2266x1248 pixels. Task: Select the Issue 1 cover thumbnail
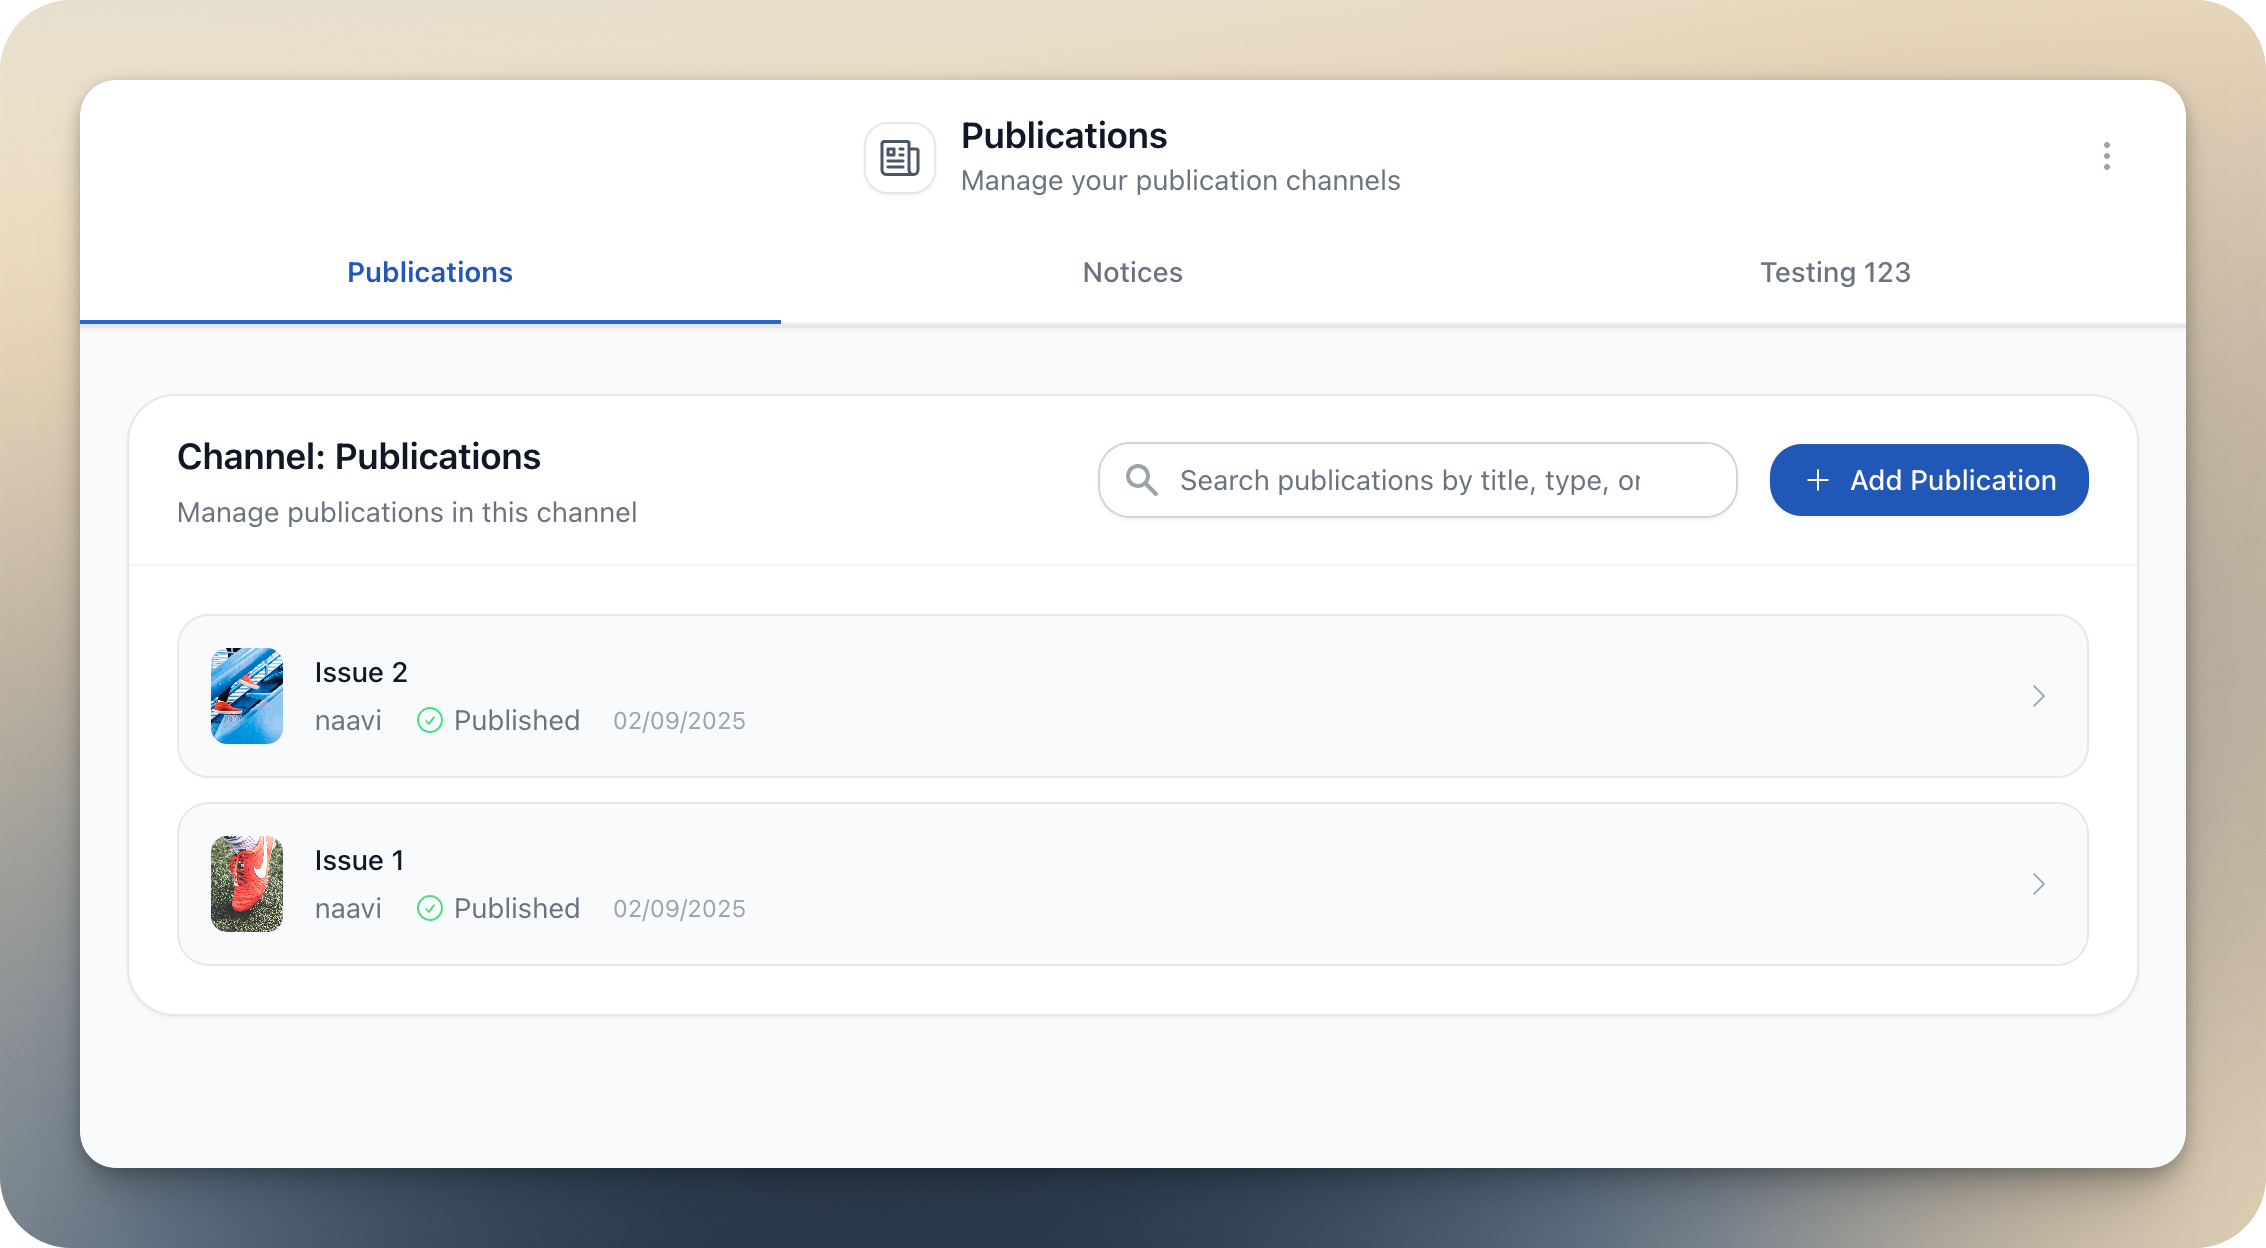[246, 884]
